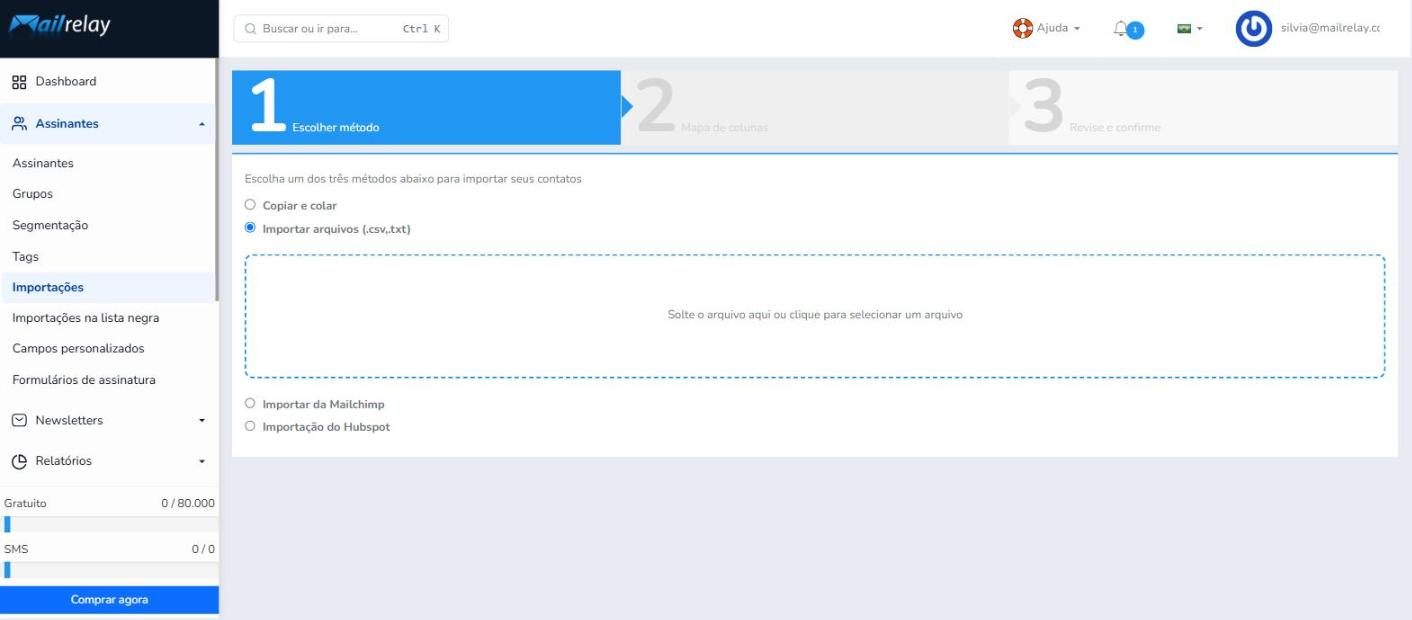Click the language flag icon
The image size is (1412, 620).
(x=1184, y=29)
